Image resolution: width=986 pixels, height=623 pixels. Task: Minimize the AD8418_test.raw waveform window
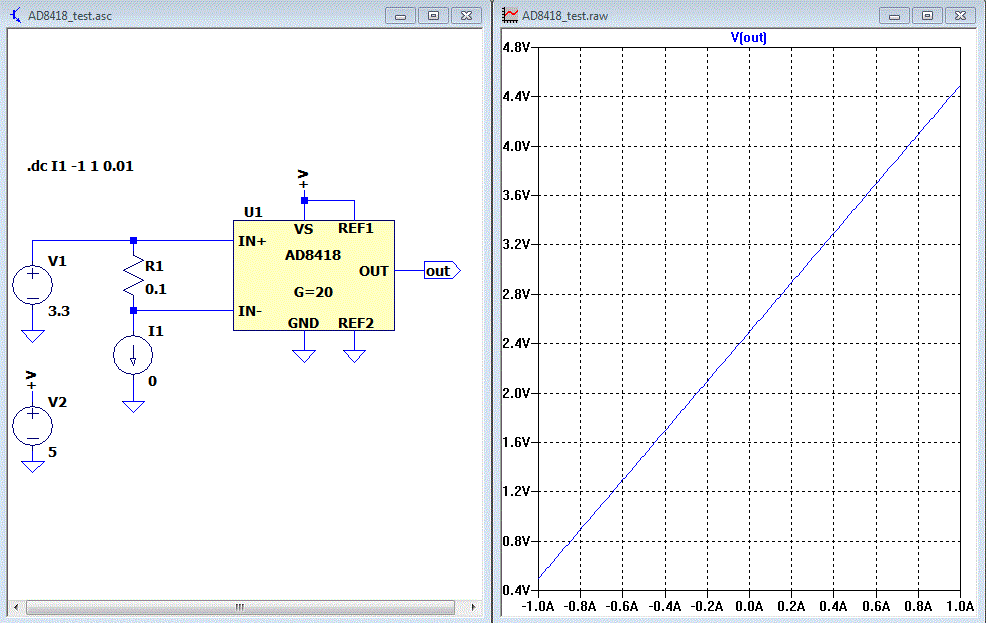coord(894,16)
